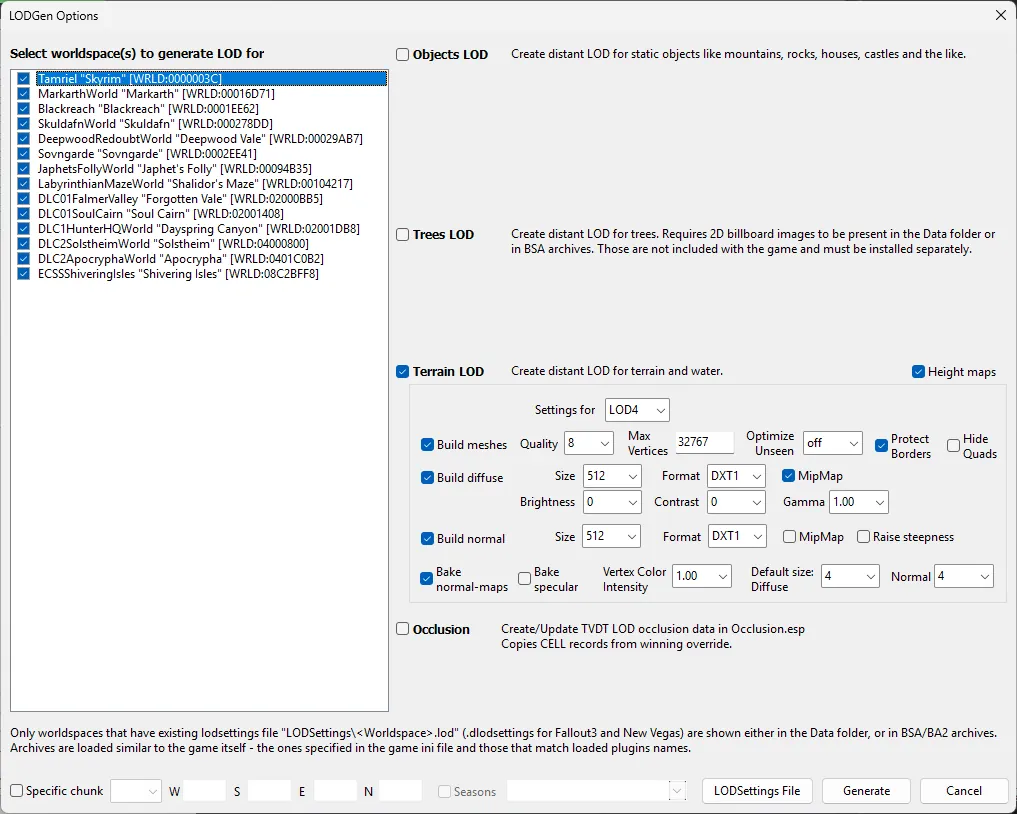The width and height of the screenshot is (1017, 814).
Task: Enable the Occlusion checkbox
Action: click(x=403, y=629)
